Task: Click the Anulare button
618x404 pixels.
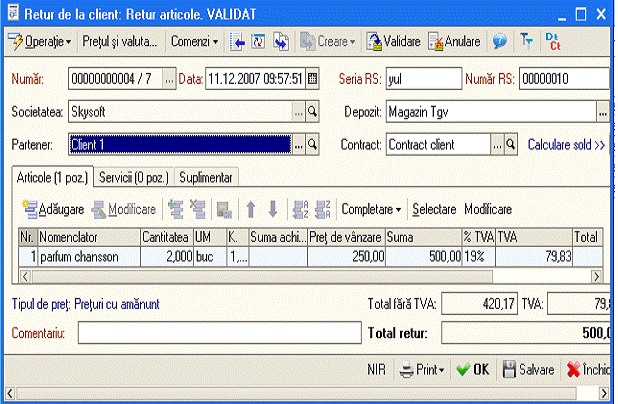Action: pyautogui.click(x=454, y=41)
